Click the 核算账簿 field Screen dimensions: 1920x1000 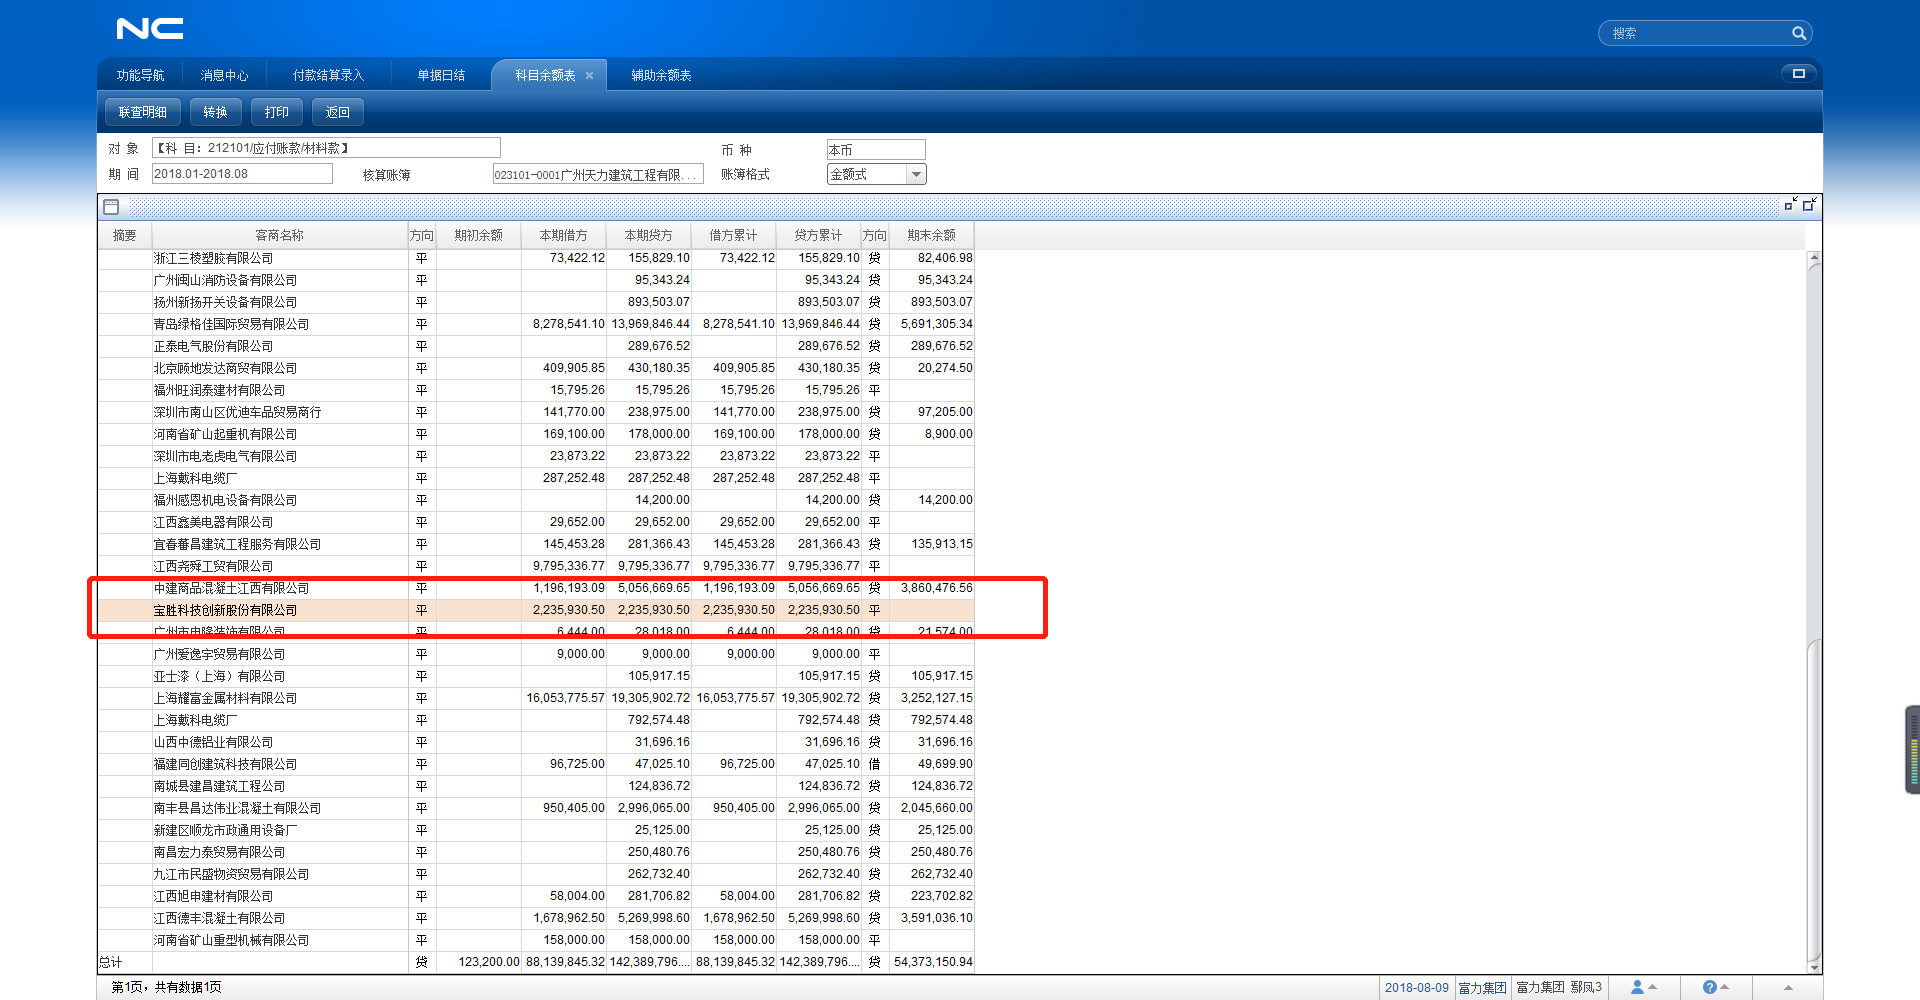click(x=598, y=175)
